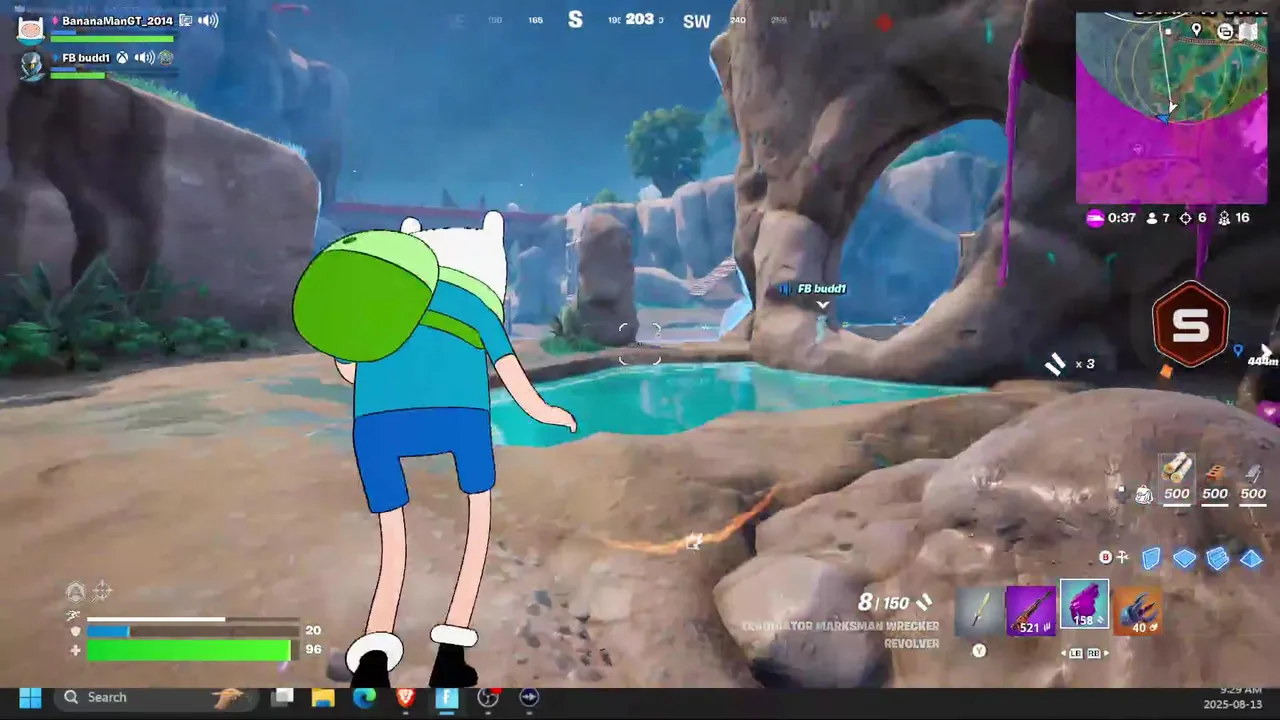Screen dimensions: 1280x720
Task: Select the wall build piece
Action: point(1151,558)
